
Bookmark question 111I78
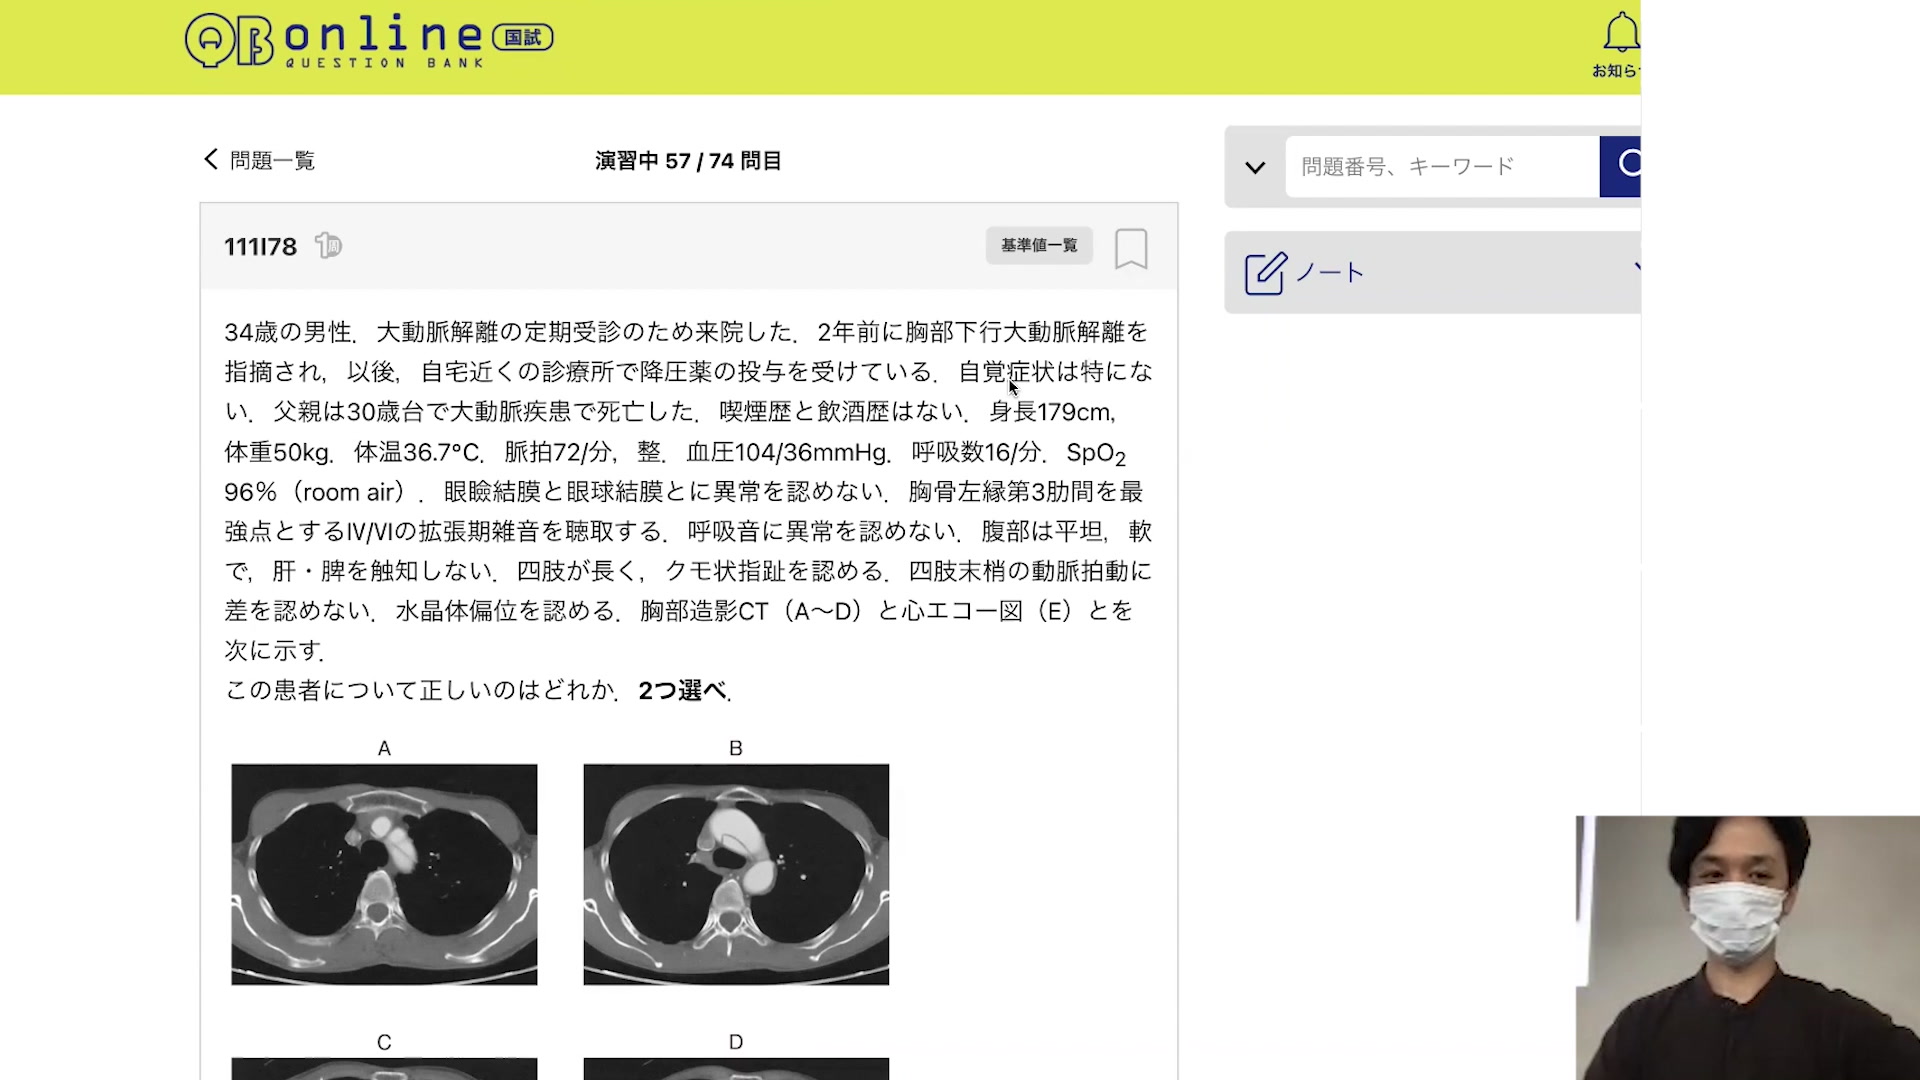1131,248
